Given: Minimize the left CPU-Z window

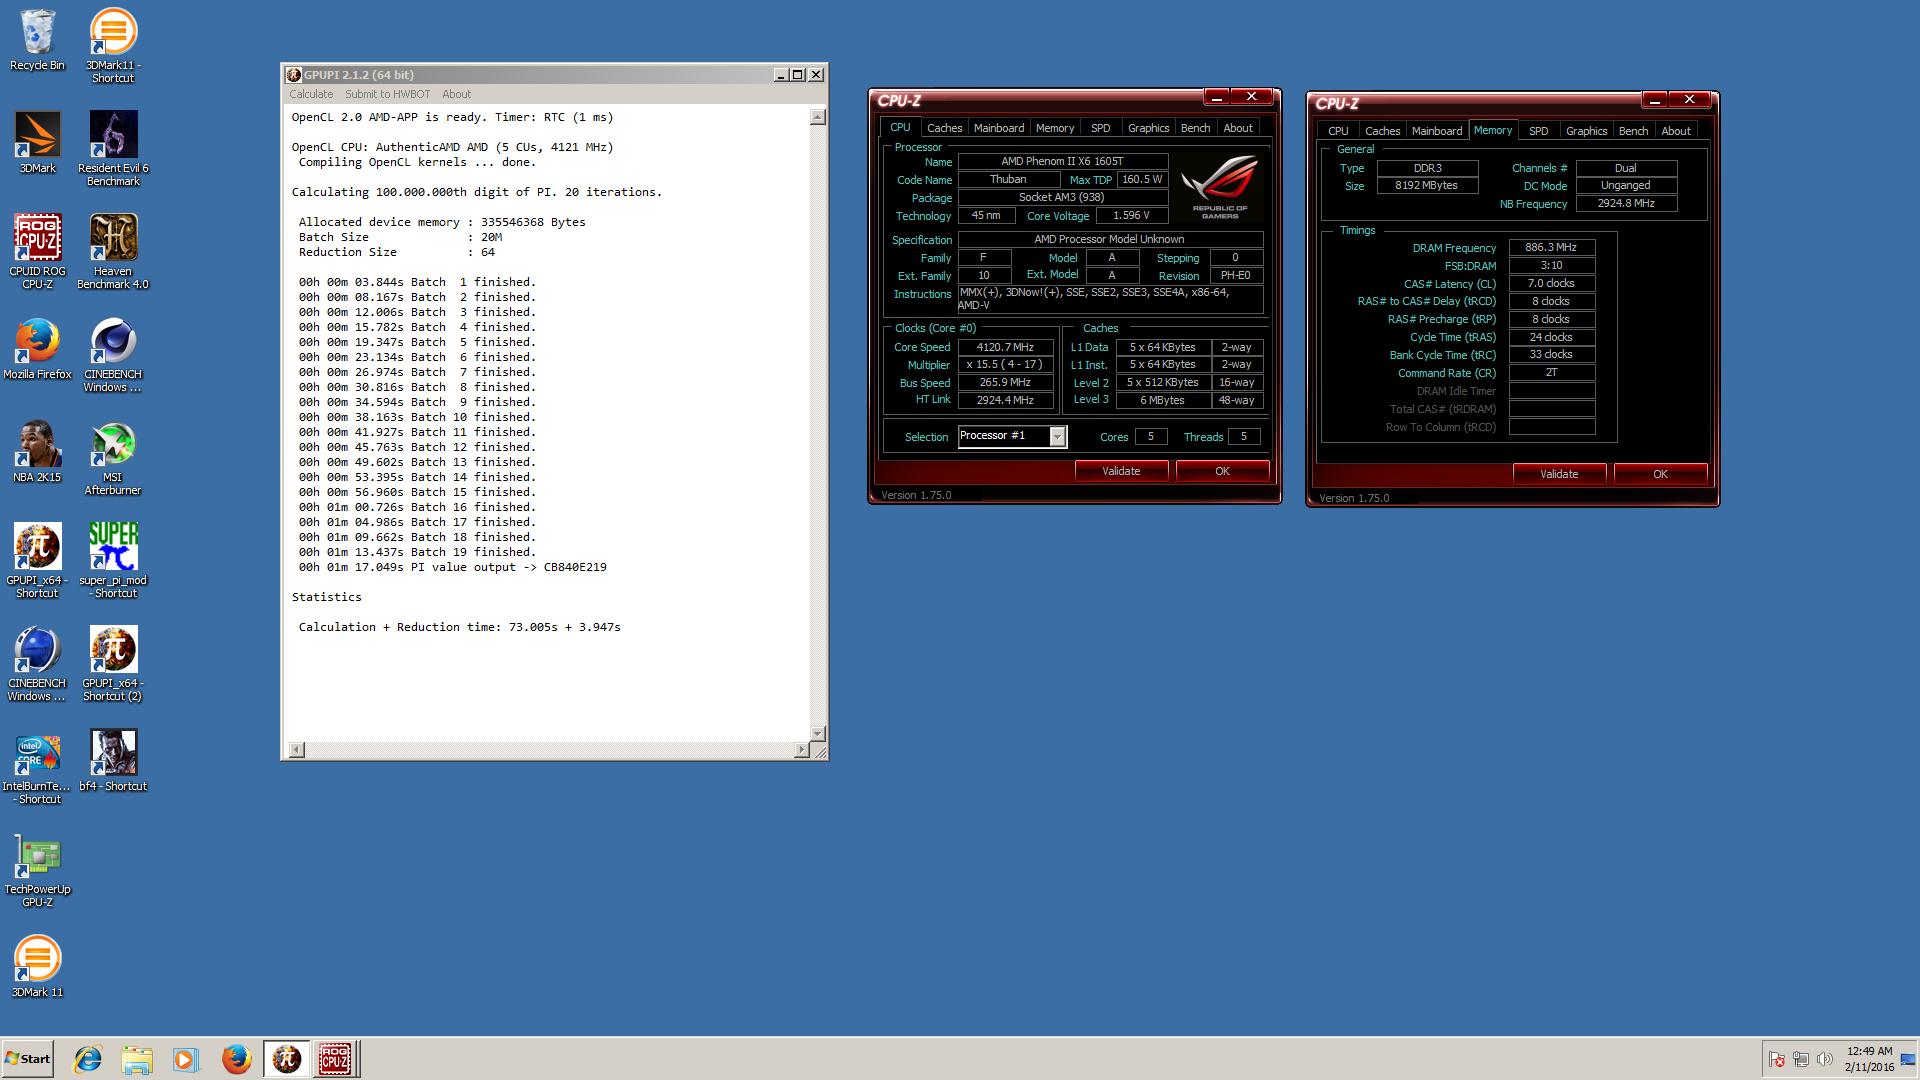Looking at the screenshot, I should tap(1216, 97).
